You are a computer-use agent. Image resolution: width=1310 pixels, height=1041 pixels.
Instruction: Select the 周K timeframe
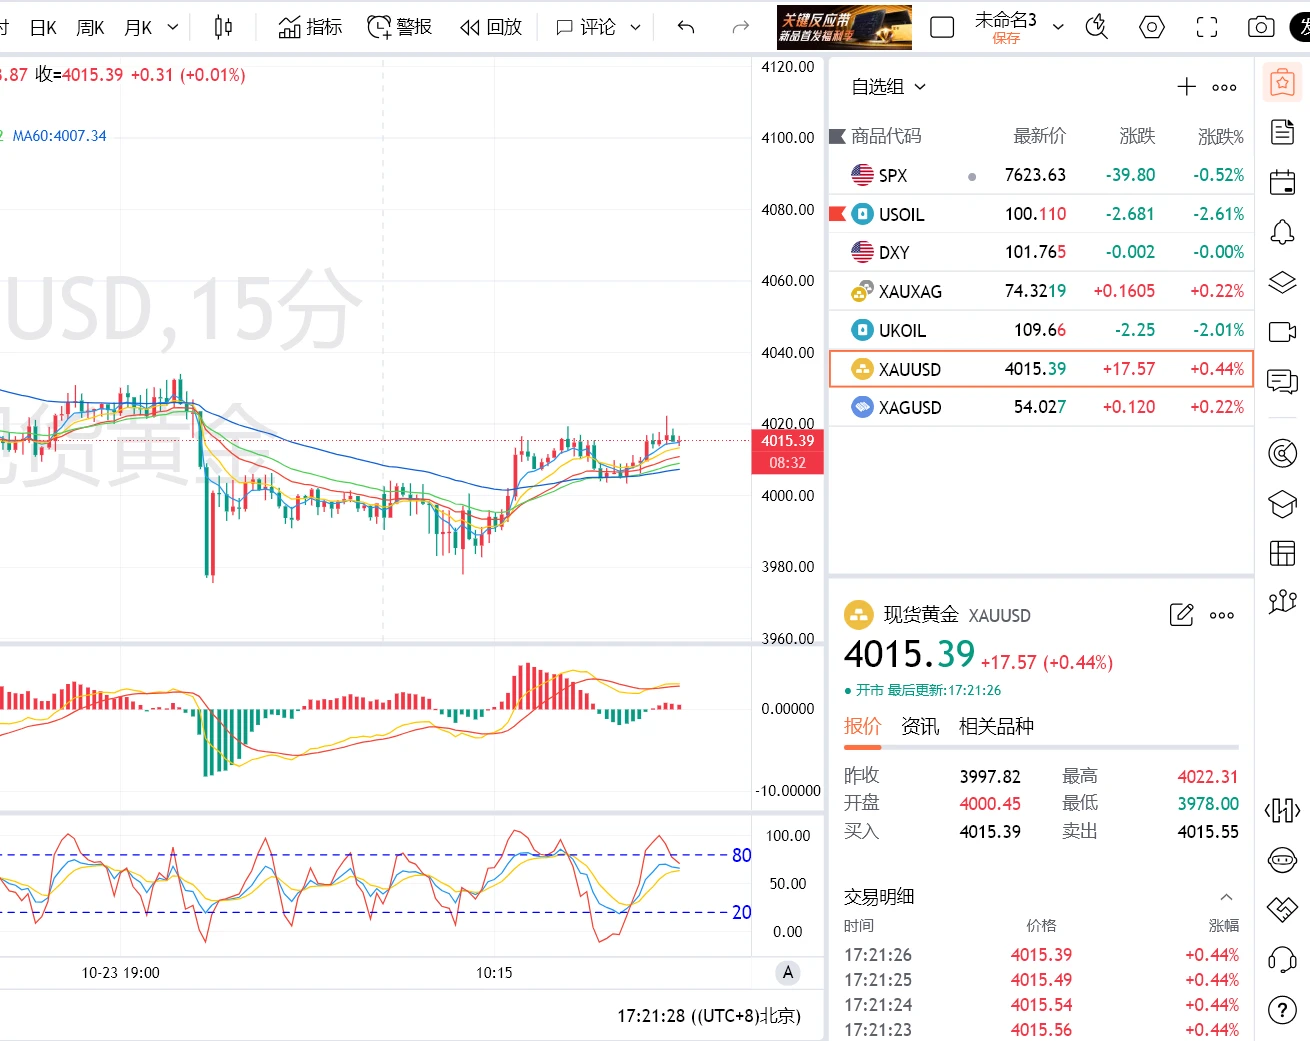90,27
